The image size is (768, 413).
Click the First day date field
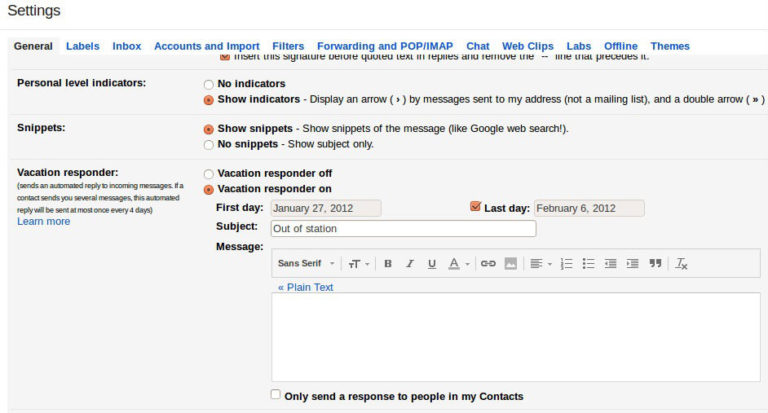coord(326,208)
